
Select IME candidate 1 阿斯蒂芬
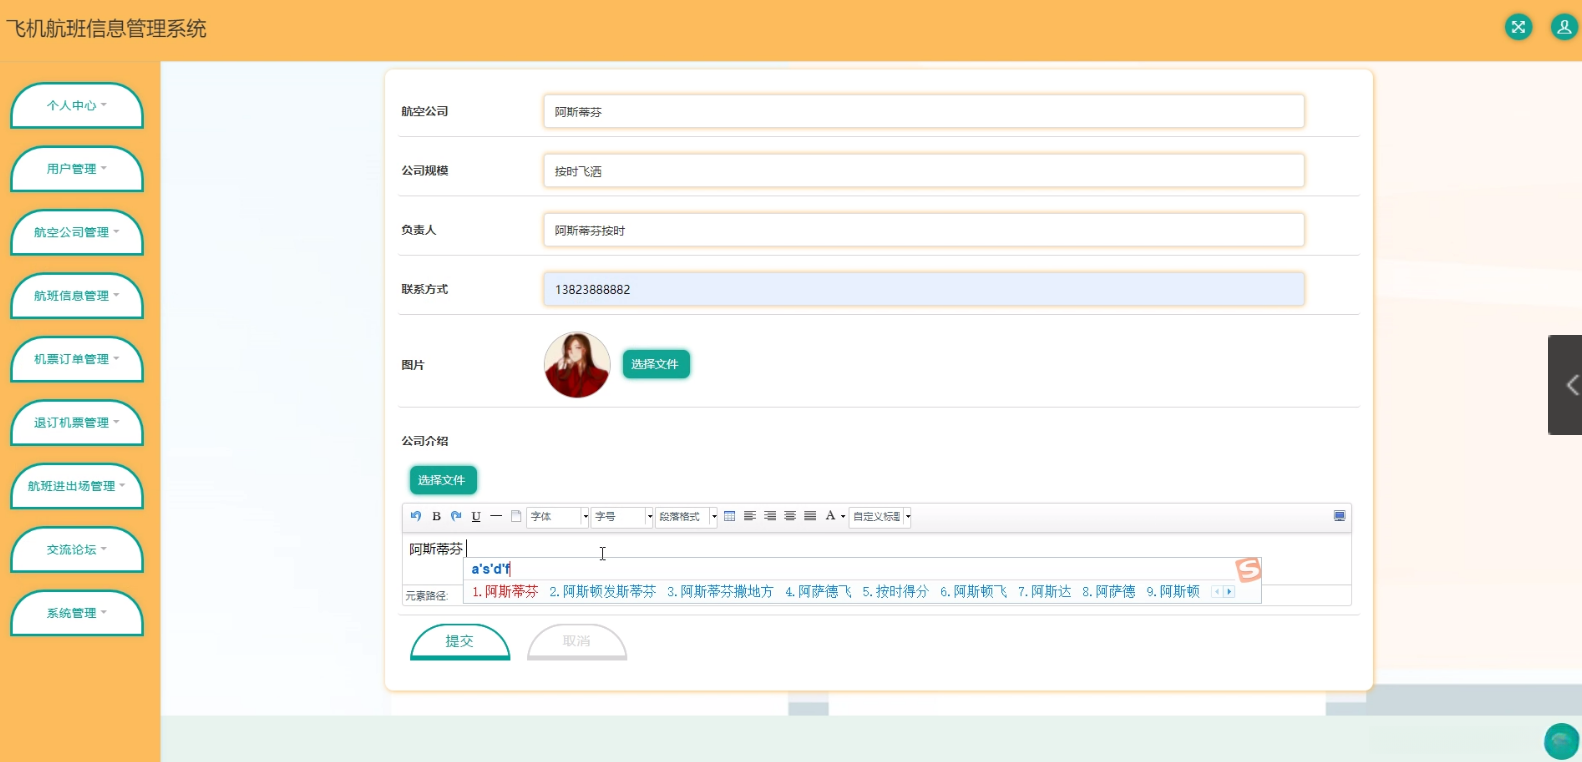505,592
